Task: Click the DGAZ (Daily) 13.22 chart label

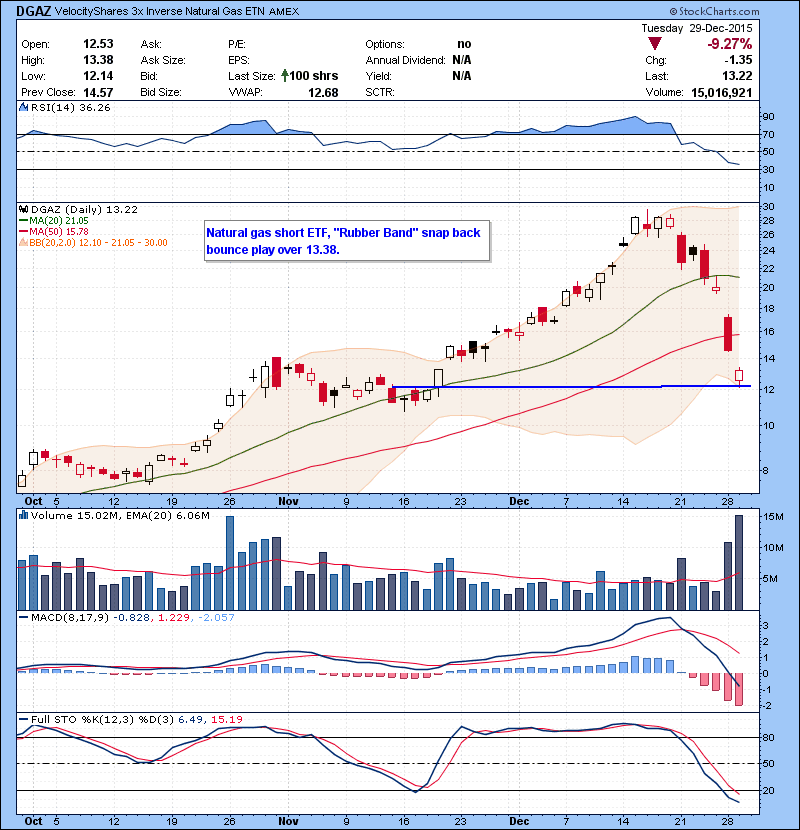Action: (84, 210)
